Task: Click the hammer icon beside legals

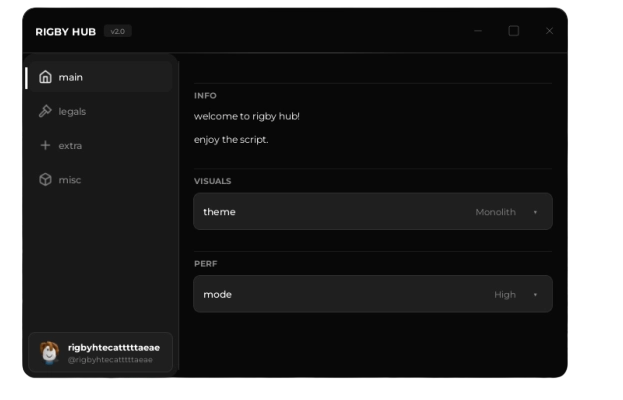Action: [x=45, y=111]
